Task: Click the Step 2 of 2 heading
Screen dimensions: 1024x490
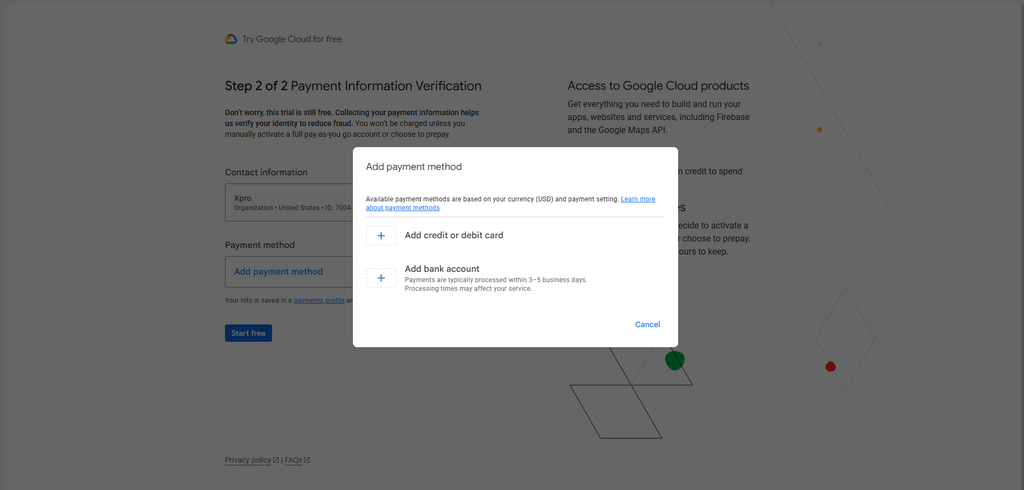Action: pyautogui.click(x=353, y=86)
